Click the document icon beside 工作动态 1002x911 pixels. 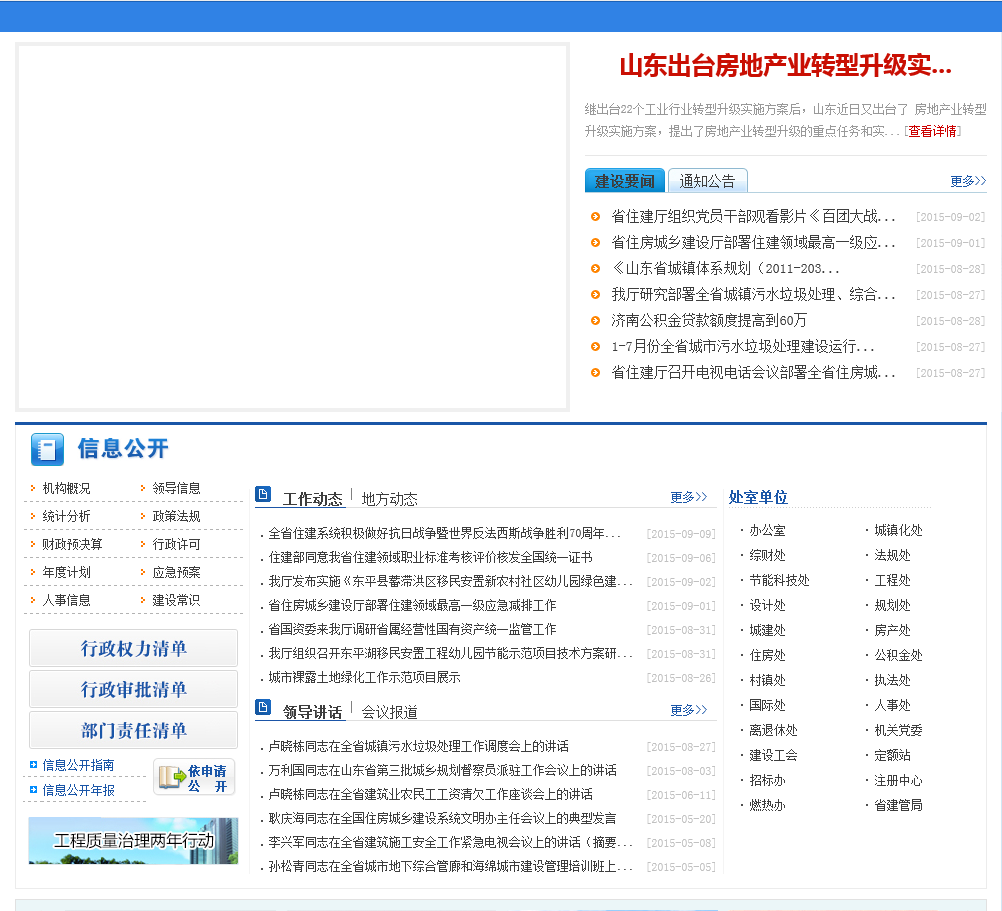pos(263,494)
